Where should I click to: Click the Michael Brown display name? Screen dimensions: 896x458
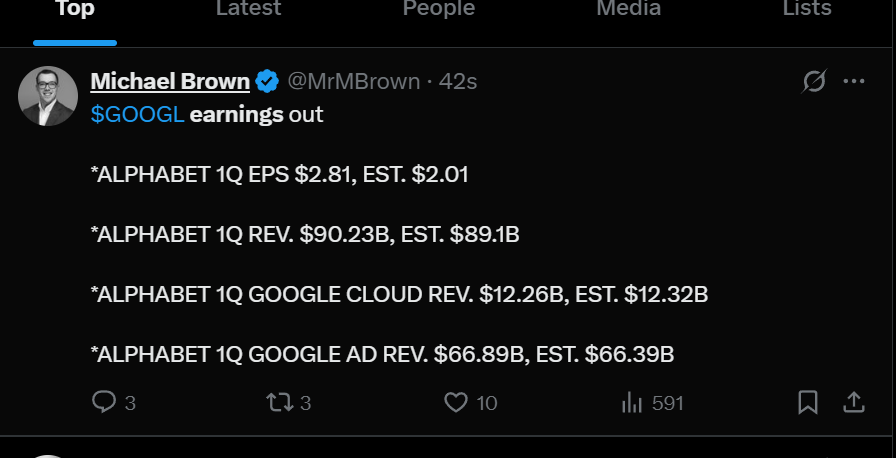[x=170, y=82]
